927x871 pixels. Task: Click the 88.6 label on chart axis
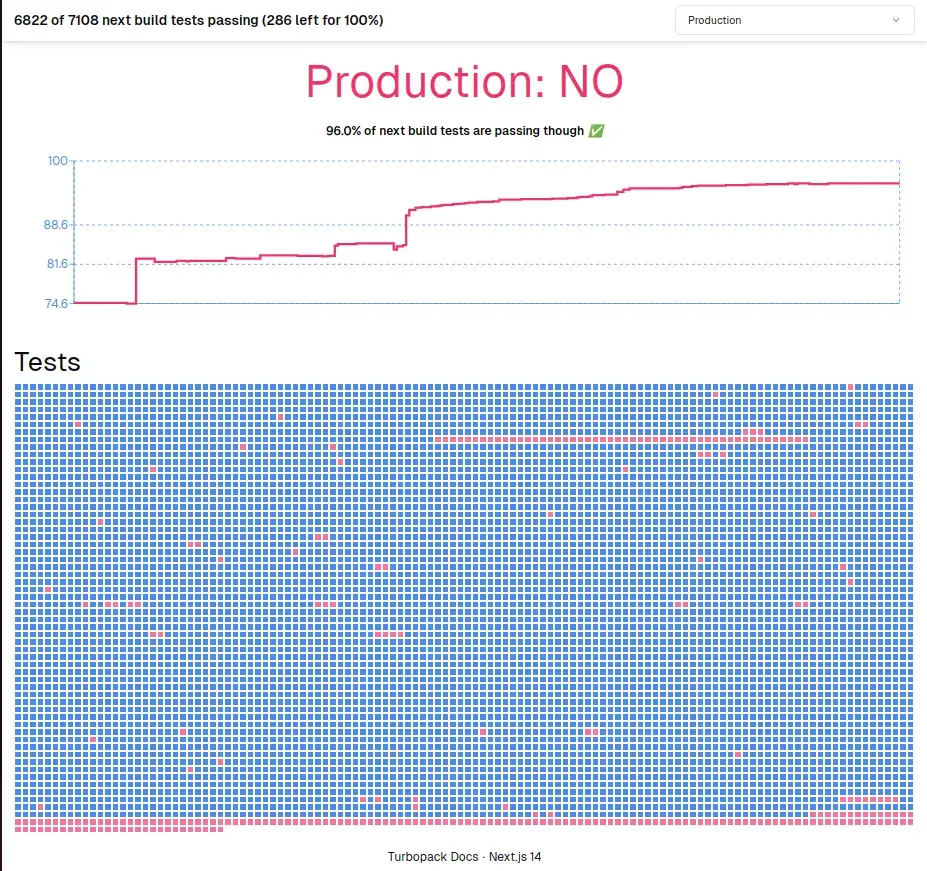pos(55,225)
